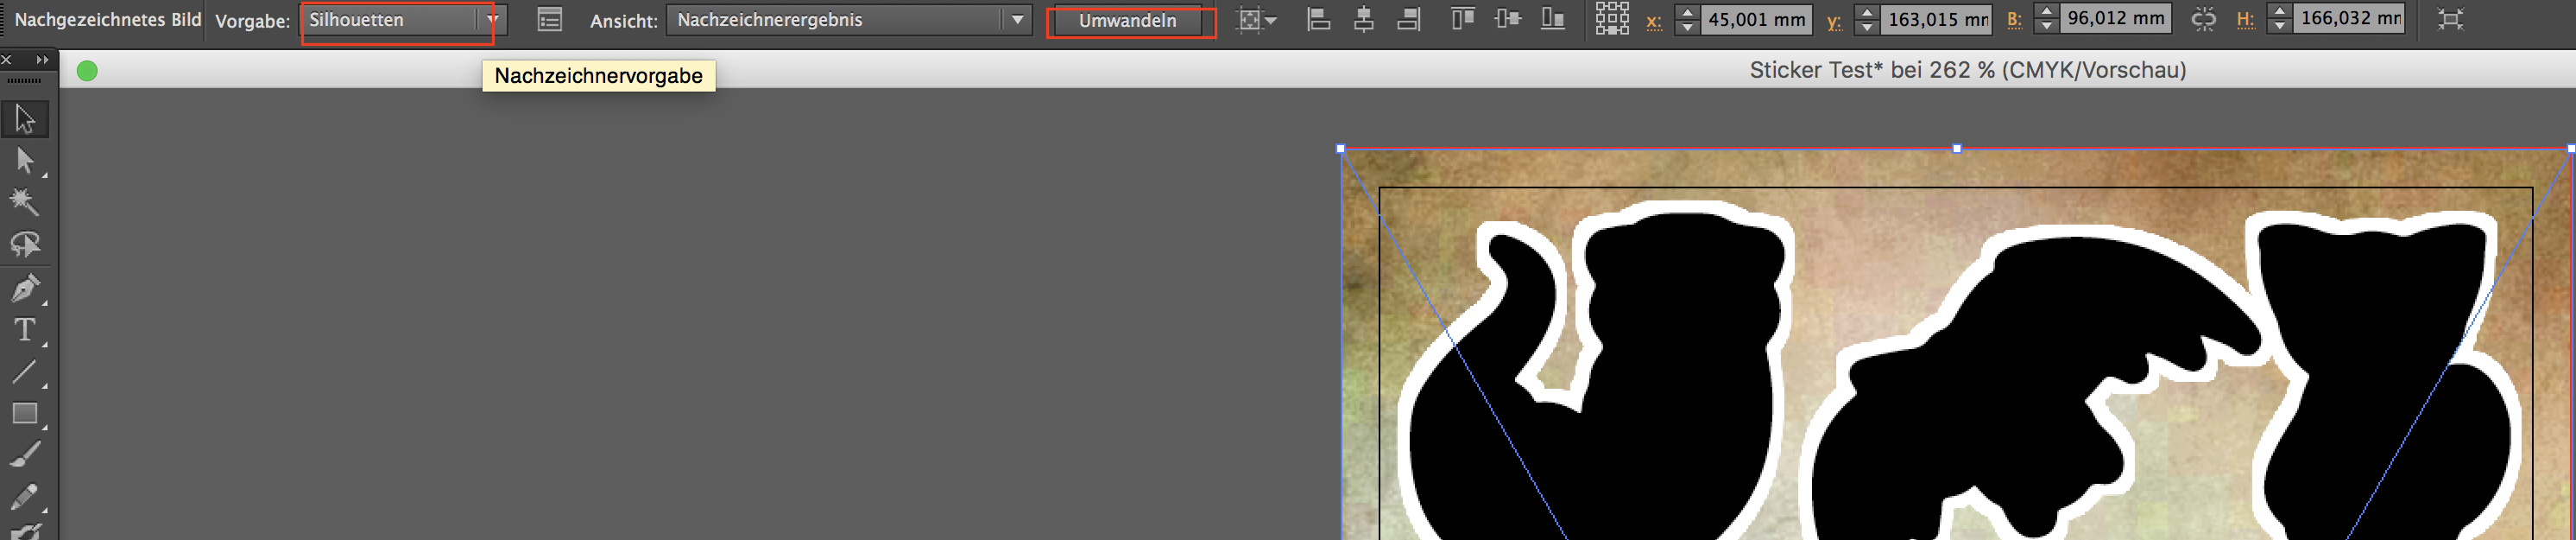Screen dimensions: 2576x540
Task: Open the Image Trace panel icon
Action: 549,19
